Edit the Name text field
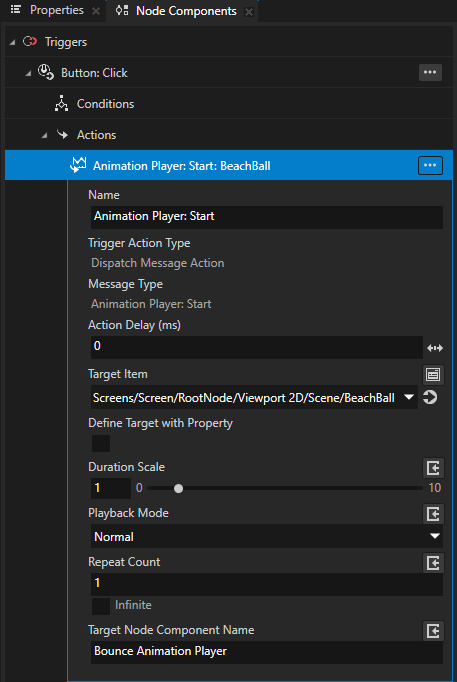Viewport: 457px width, 682px height. tap(267, 217)
